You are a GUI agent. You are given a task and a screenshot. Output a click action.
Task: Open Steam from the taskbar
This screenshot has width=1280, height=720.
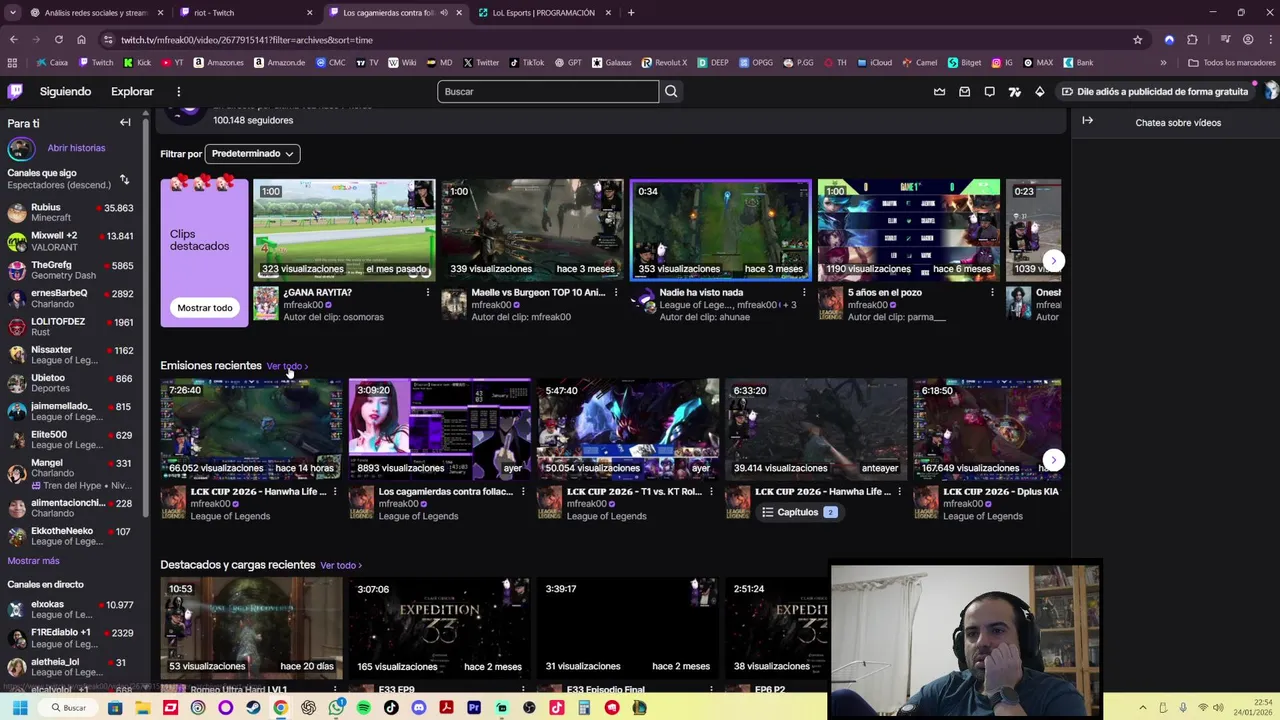click(253, 707)
